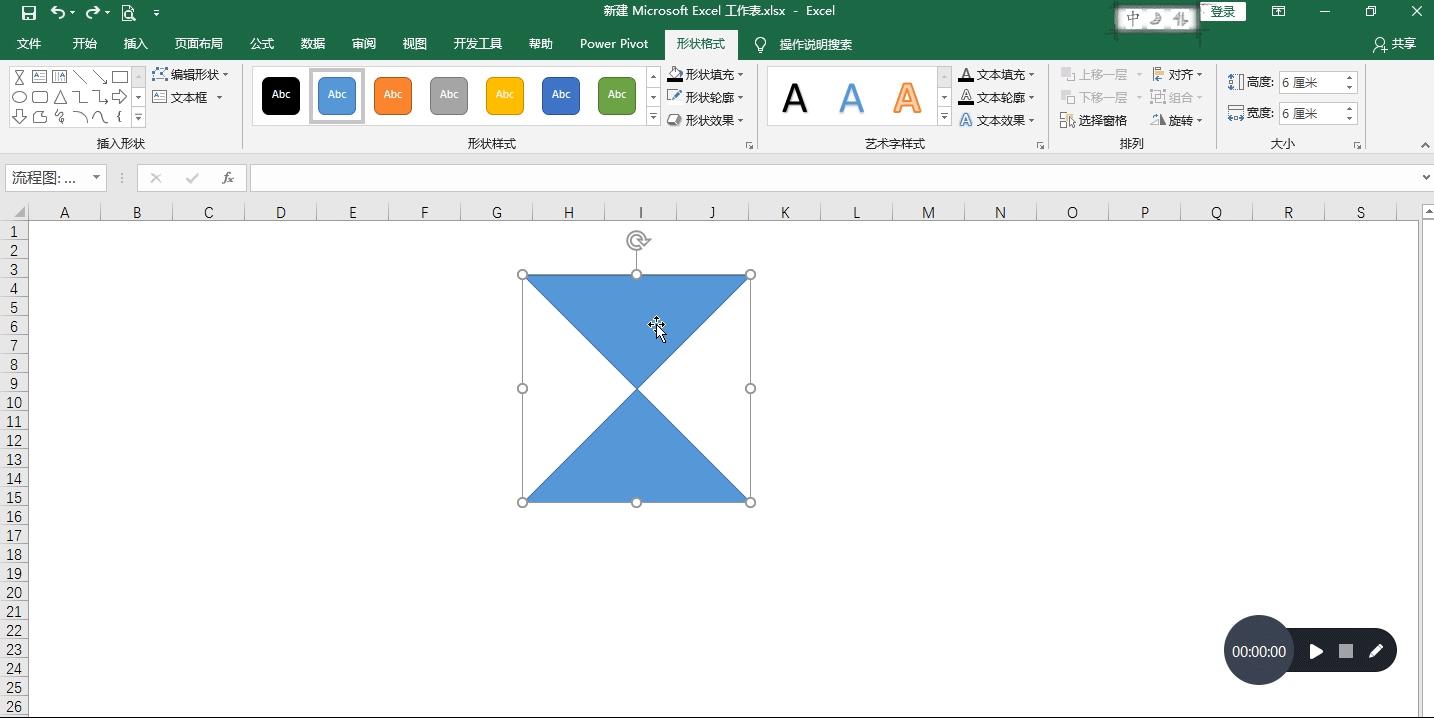Pick the curve shape
This screenshot has width=1434, height=718.
tap(99, 117)
